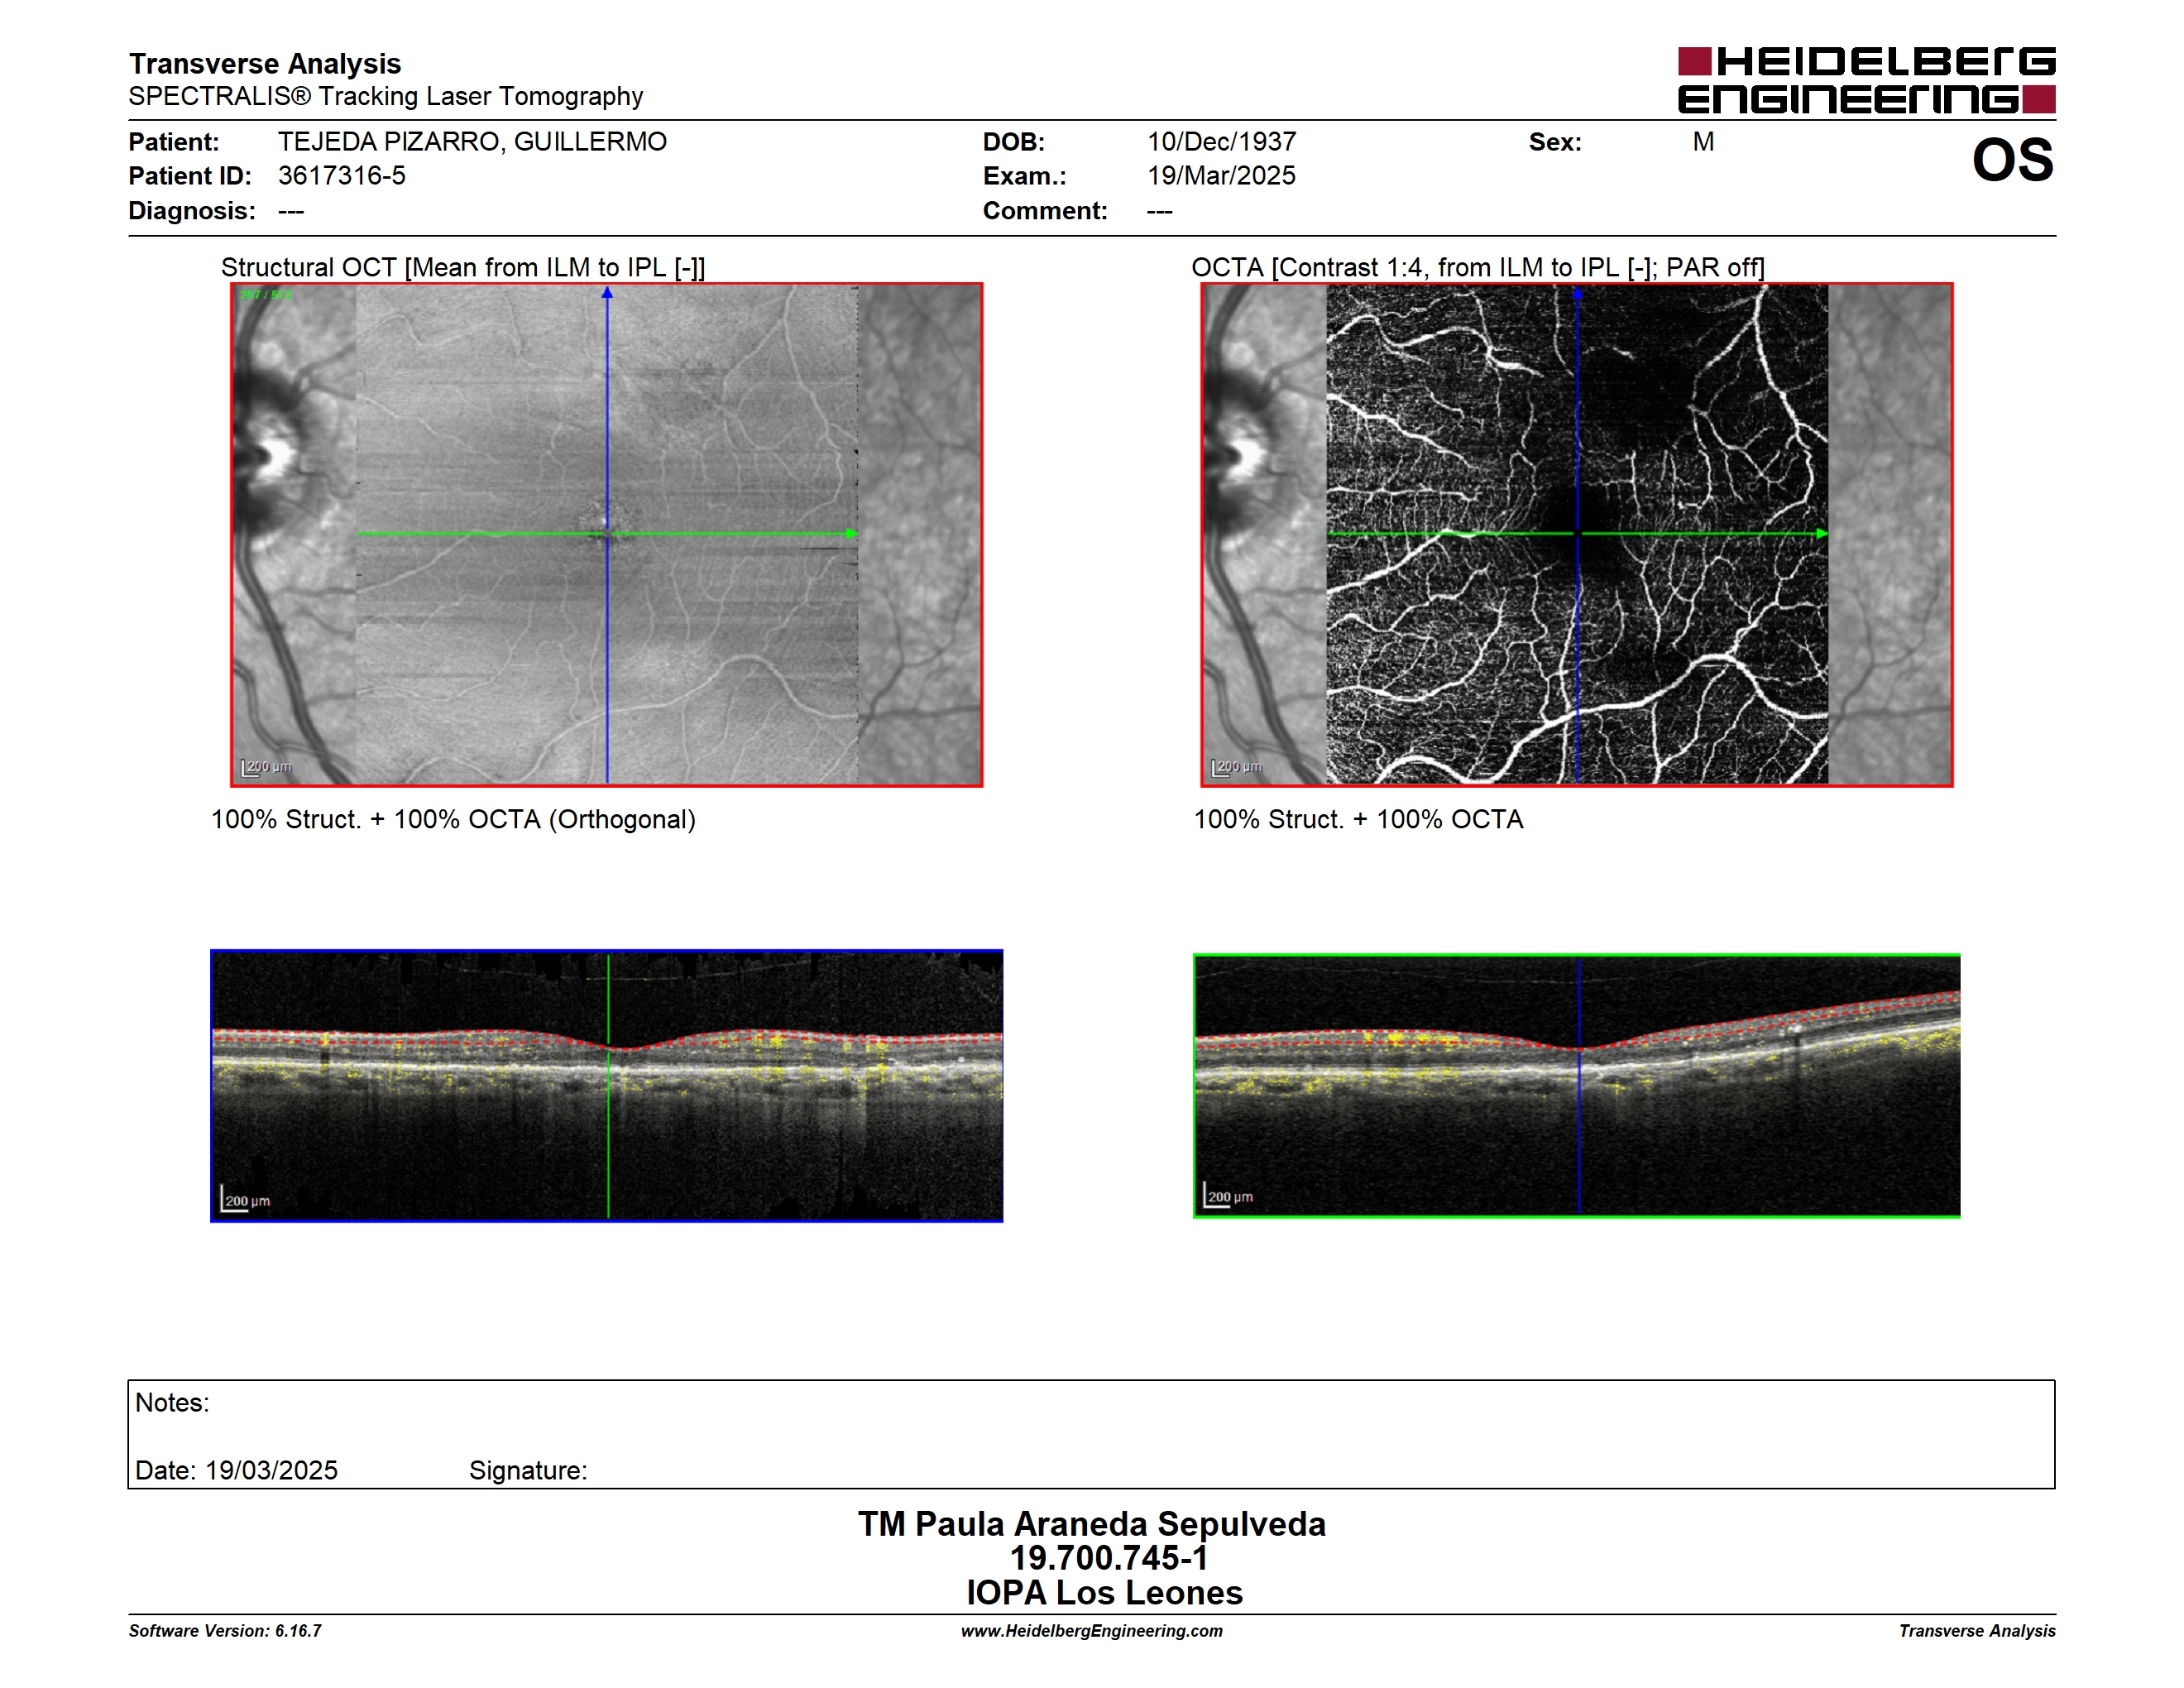Image resolution: width=2184 pixels, height=1688 pixels.
Task: Click the footer "Transverse Analysis" text at right
Action: pos(1977,1630)
